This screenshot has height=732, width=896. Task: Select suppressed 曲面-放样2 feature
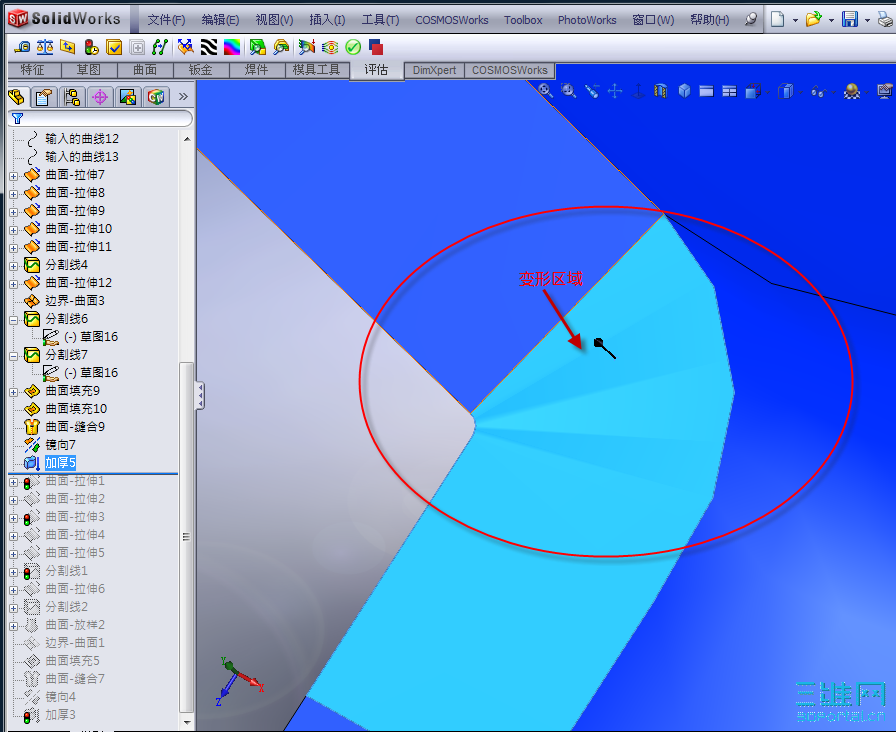[75, 625]
